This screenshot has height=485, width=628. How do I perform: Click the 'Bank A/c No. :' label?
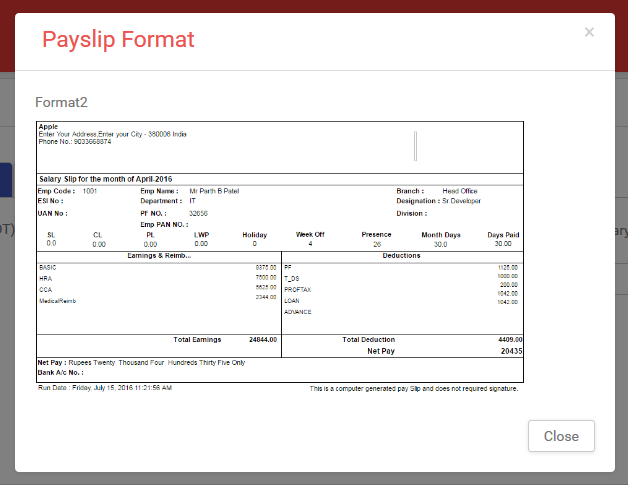pyautogui.click(x=60, y=372)
